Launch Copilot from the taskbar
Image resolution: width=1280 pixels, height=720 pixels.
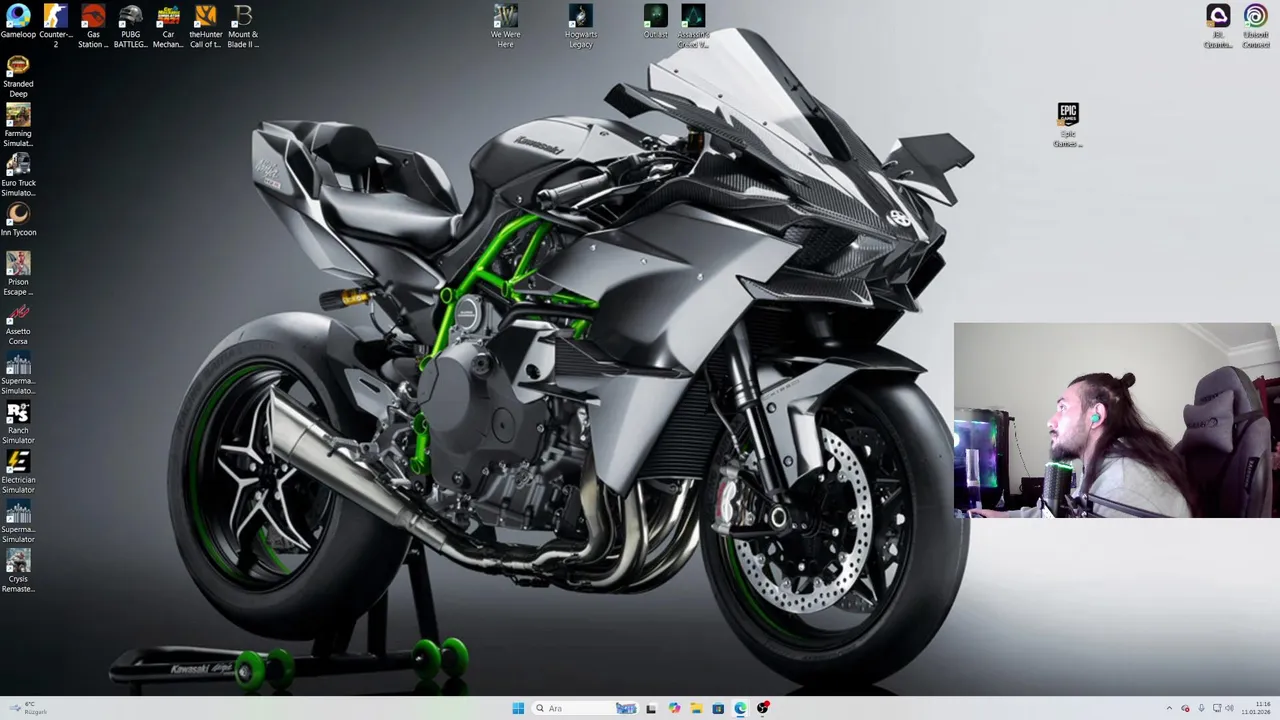pyautogui.click(x=674, y=708)
